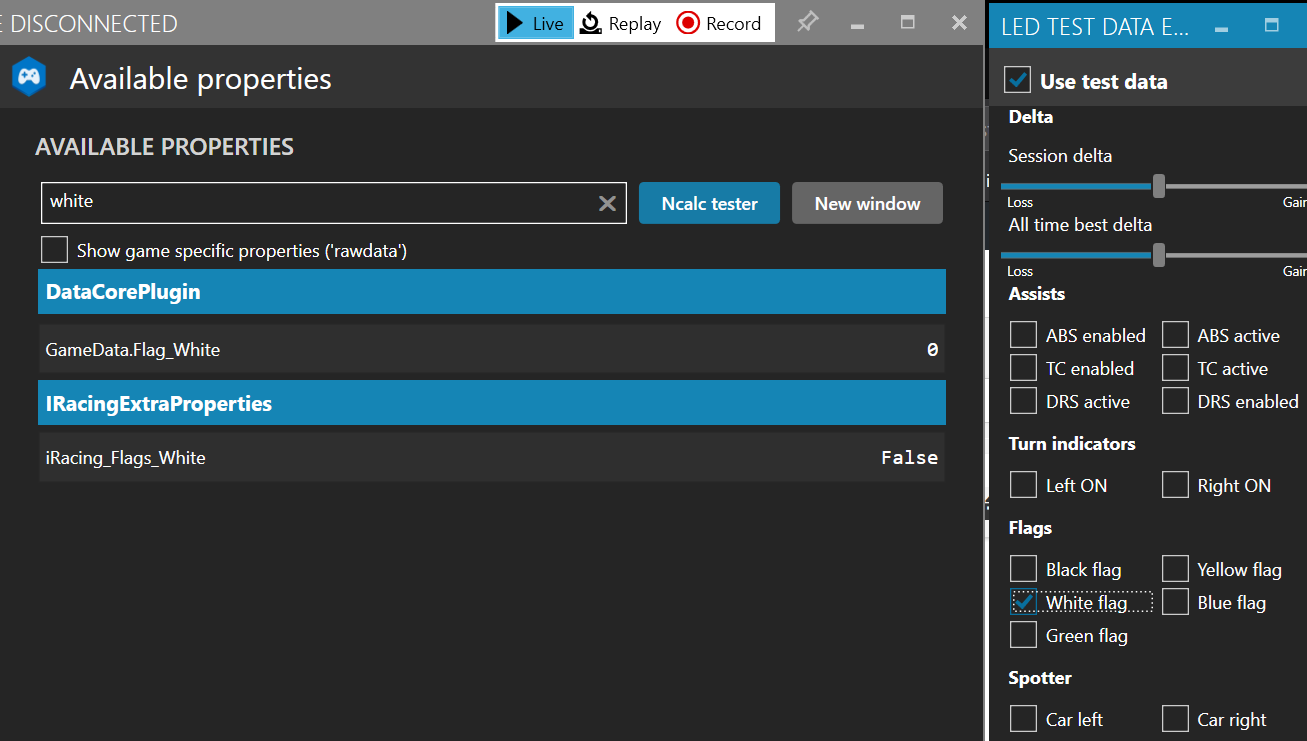Click the 0 value of GameData.Flag_White
Screen dimensions: 1307x741
click(x=932, y=350)
